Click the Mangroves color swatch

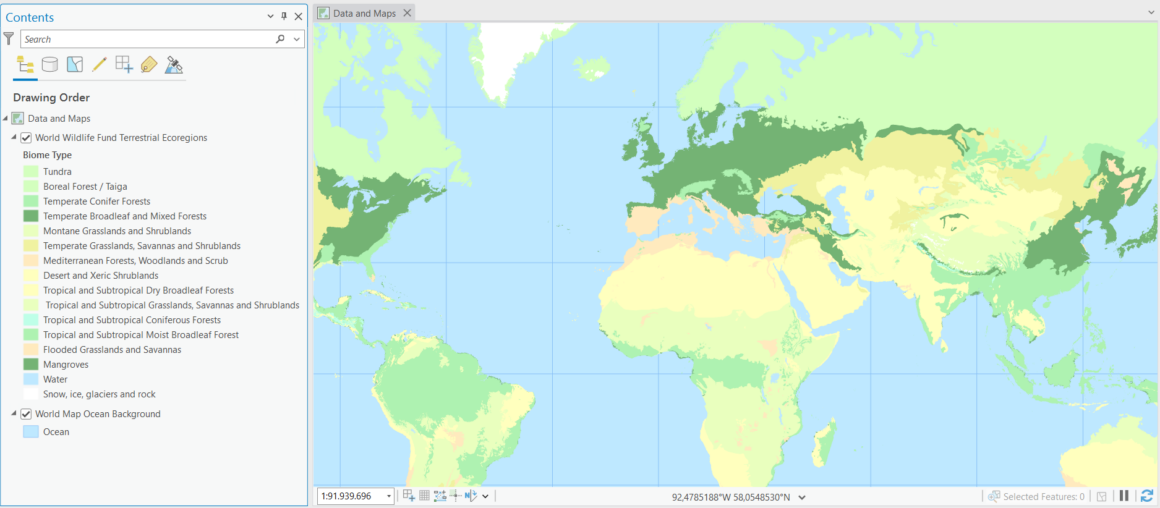coord(30,365)
